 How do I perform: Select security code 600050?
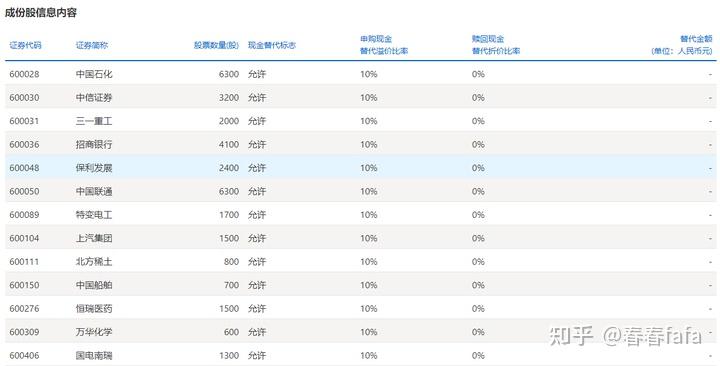point(24,191)
